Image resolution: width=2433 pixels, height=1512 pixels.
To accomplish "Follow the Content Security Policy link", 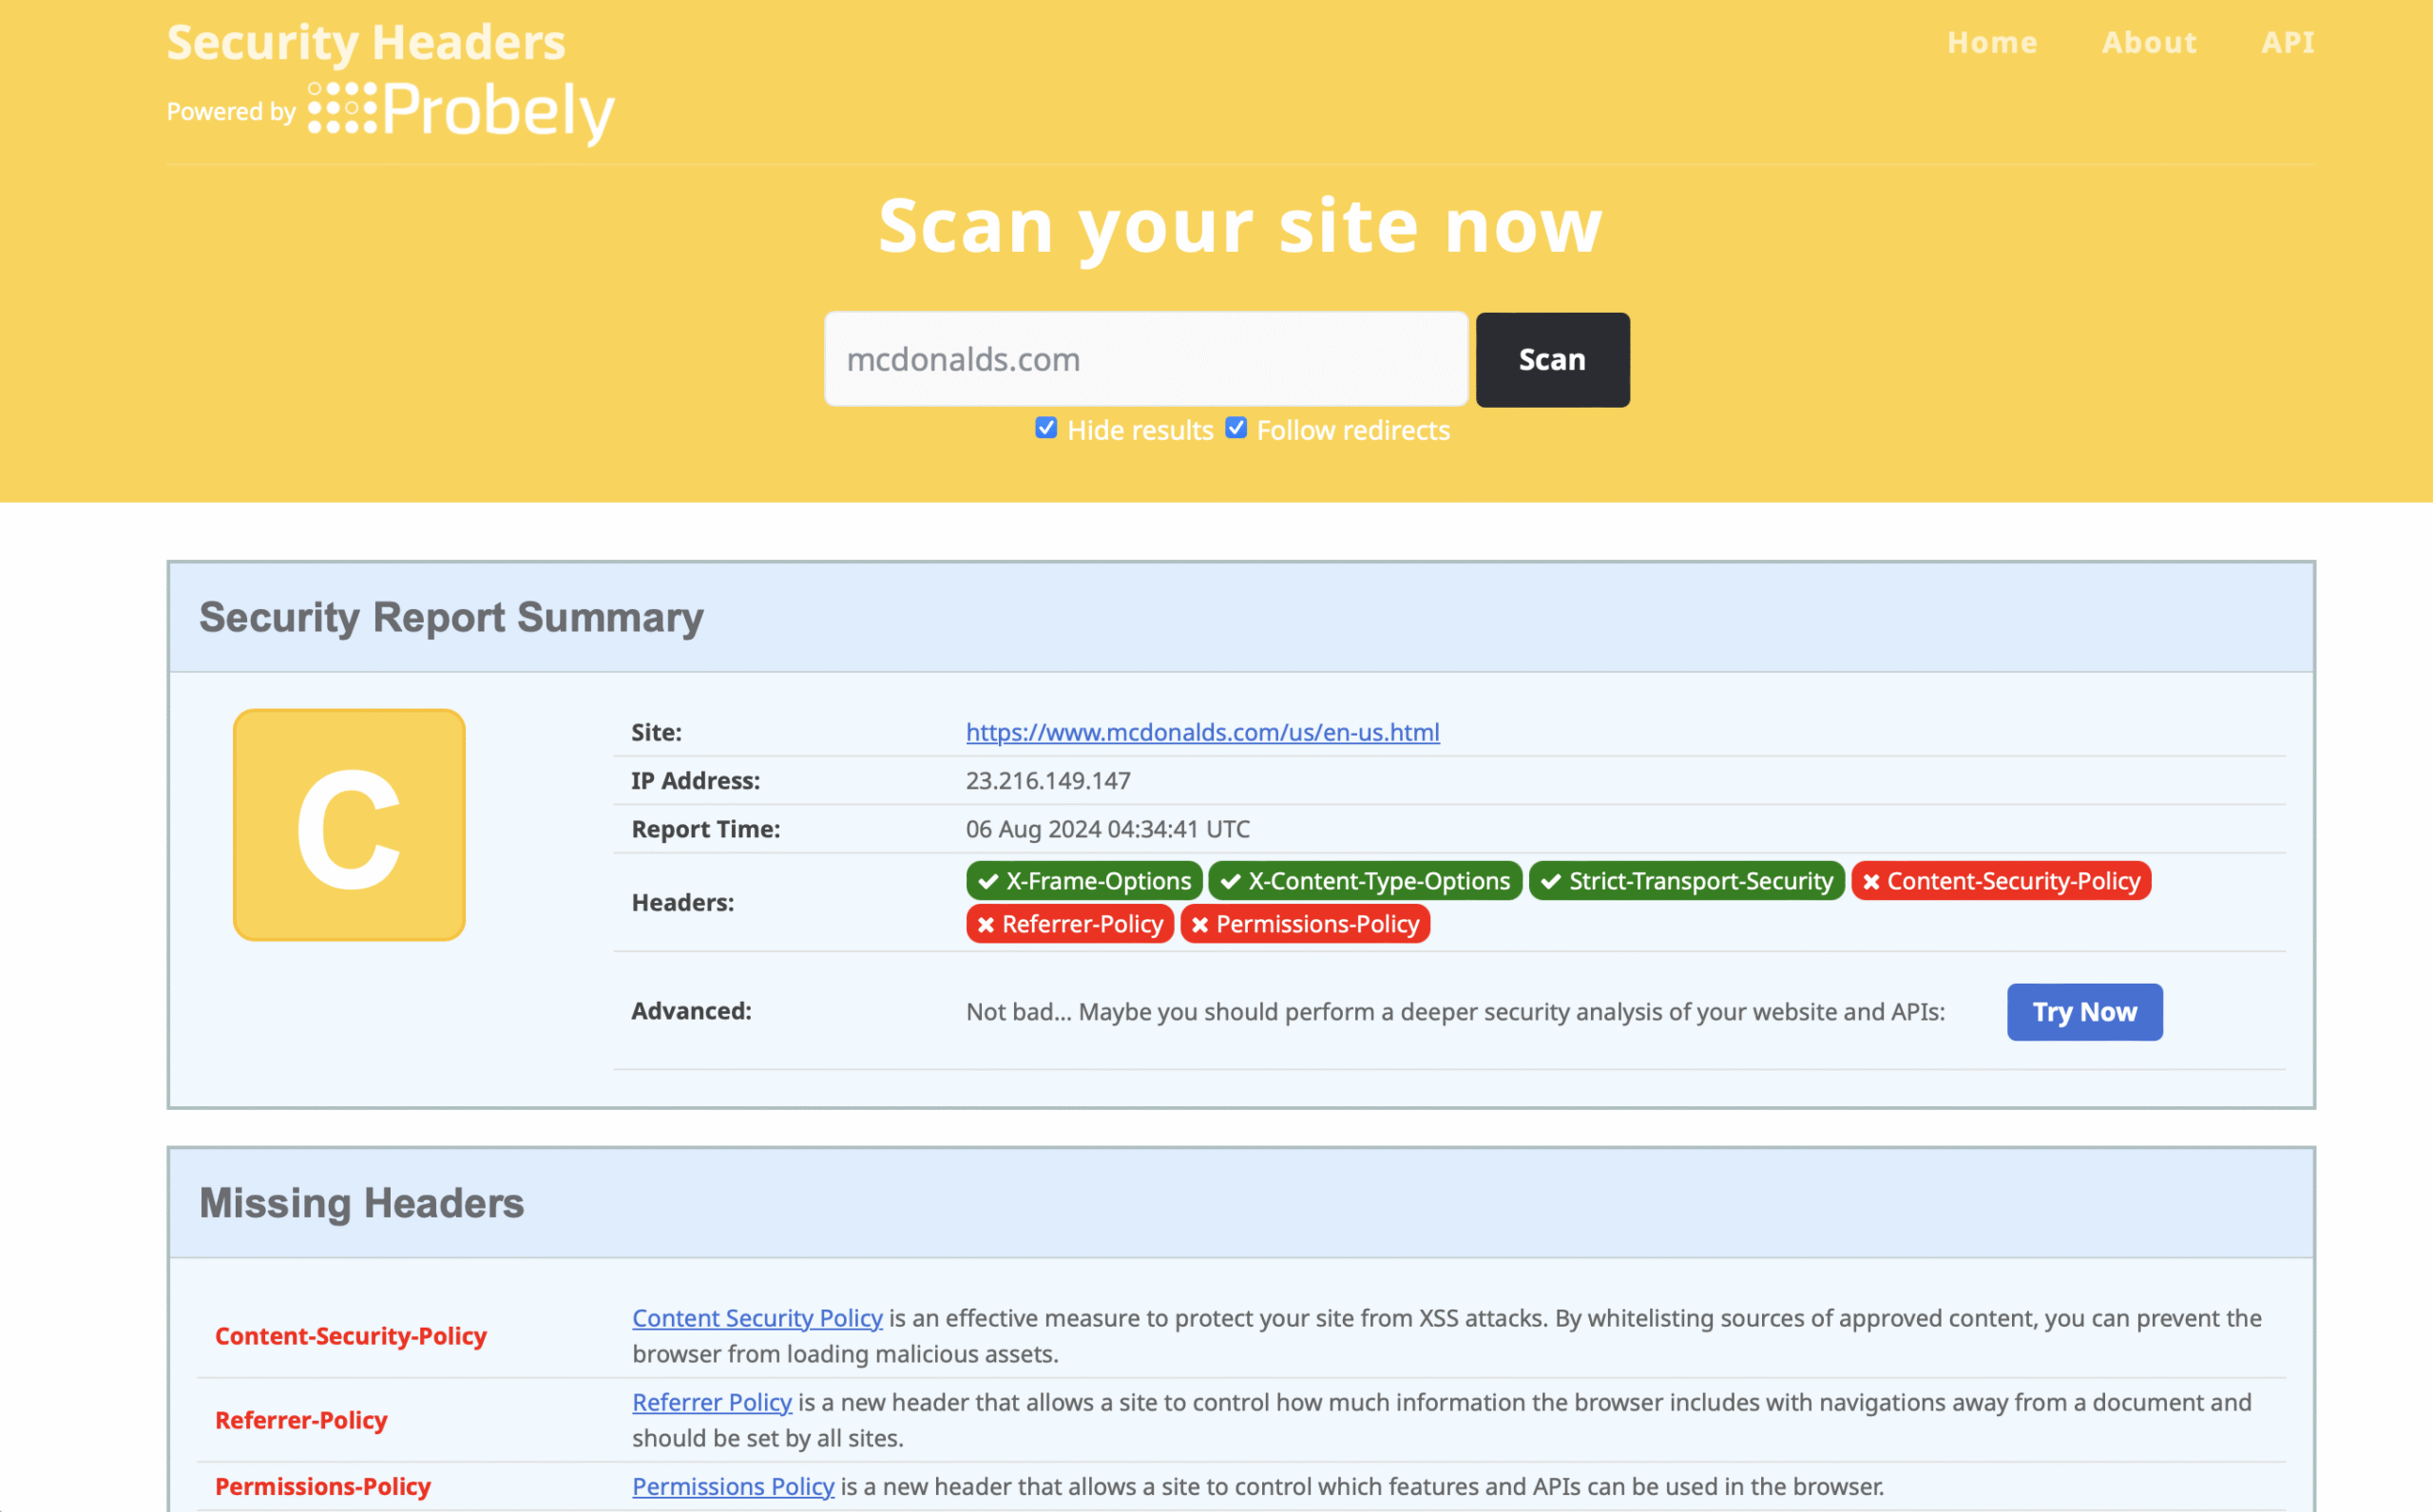I will (x=757, y=1318).
